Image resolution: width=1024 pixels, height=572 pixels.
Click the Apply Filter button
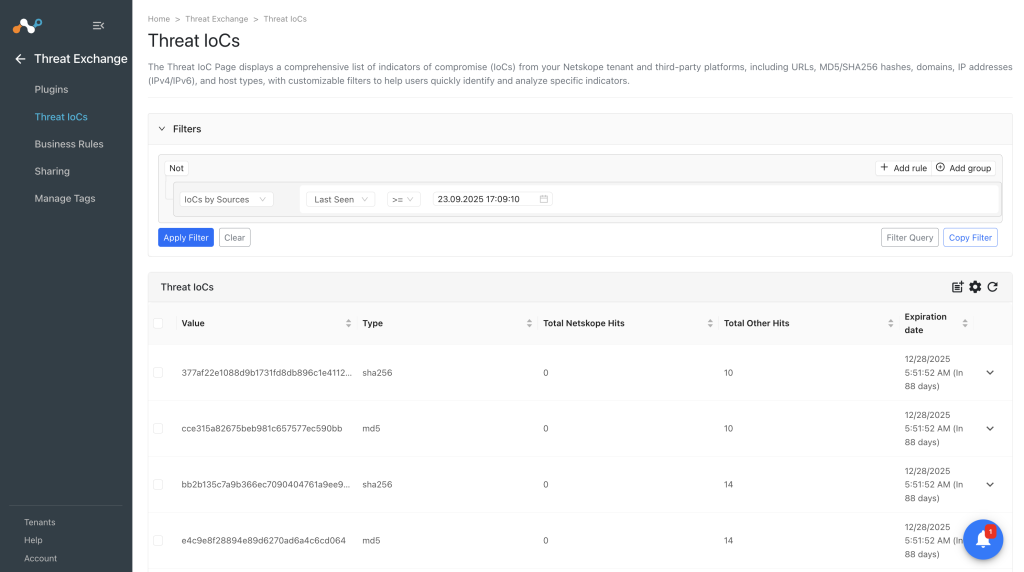185,238
